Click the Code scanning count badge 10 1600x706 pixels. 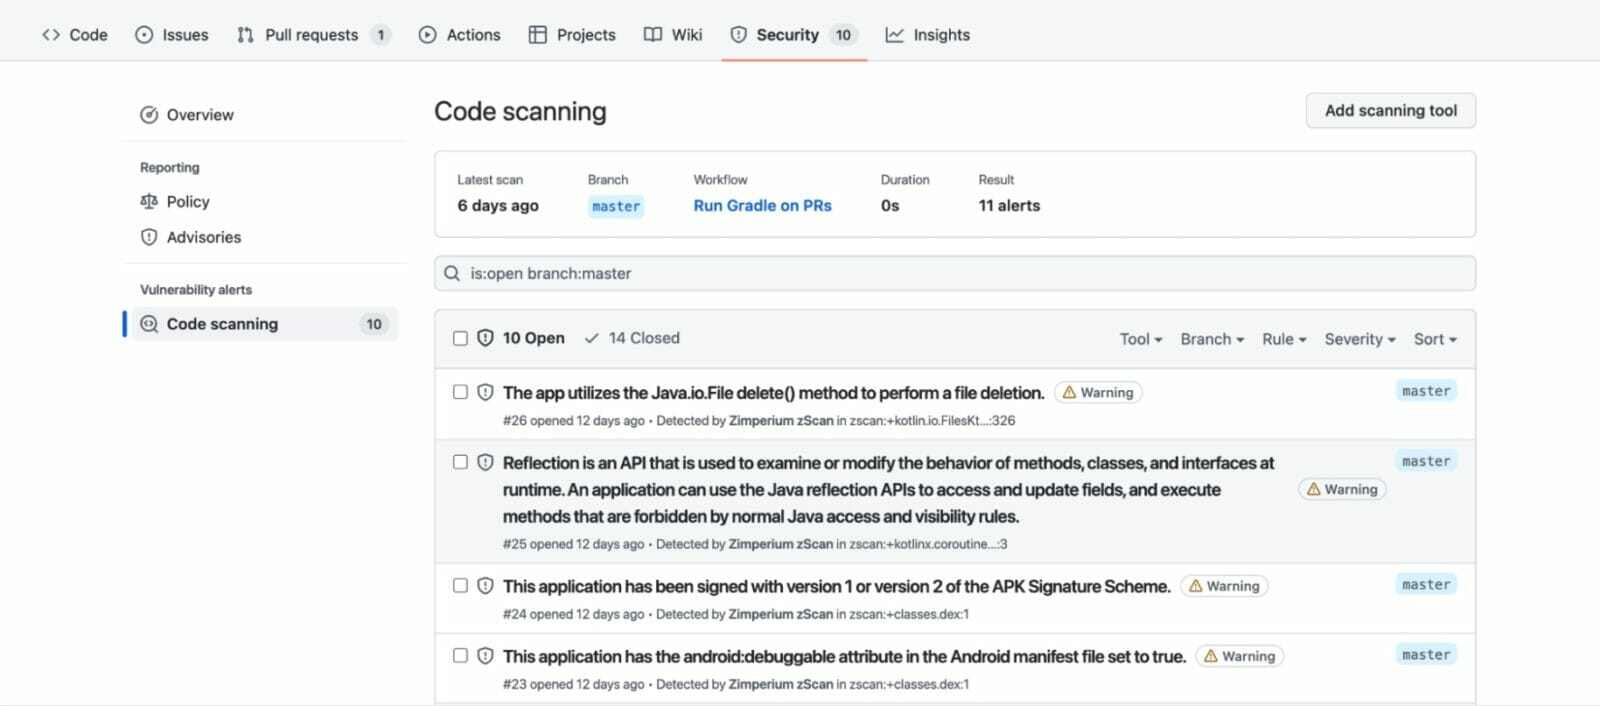pos(374,324)
